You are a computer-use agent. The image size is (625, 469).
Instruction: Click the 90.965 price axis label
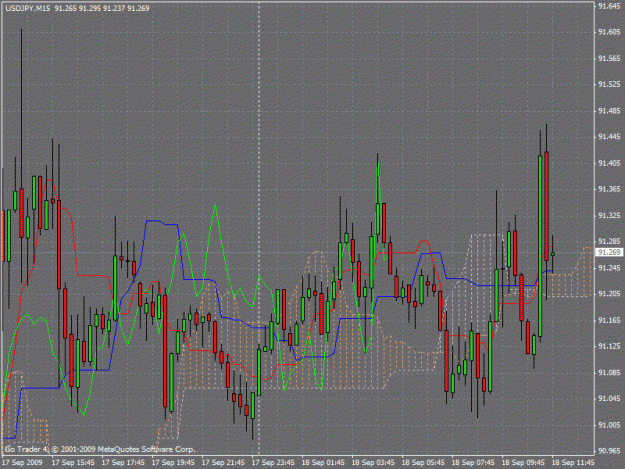coord(609,451)
